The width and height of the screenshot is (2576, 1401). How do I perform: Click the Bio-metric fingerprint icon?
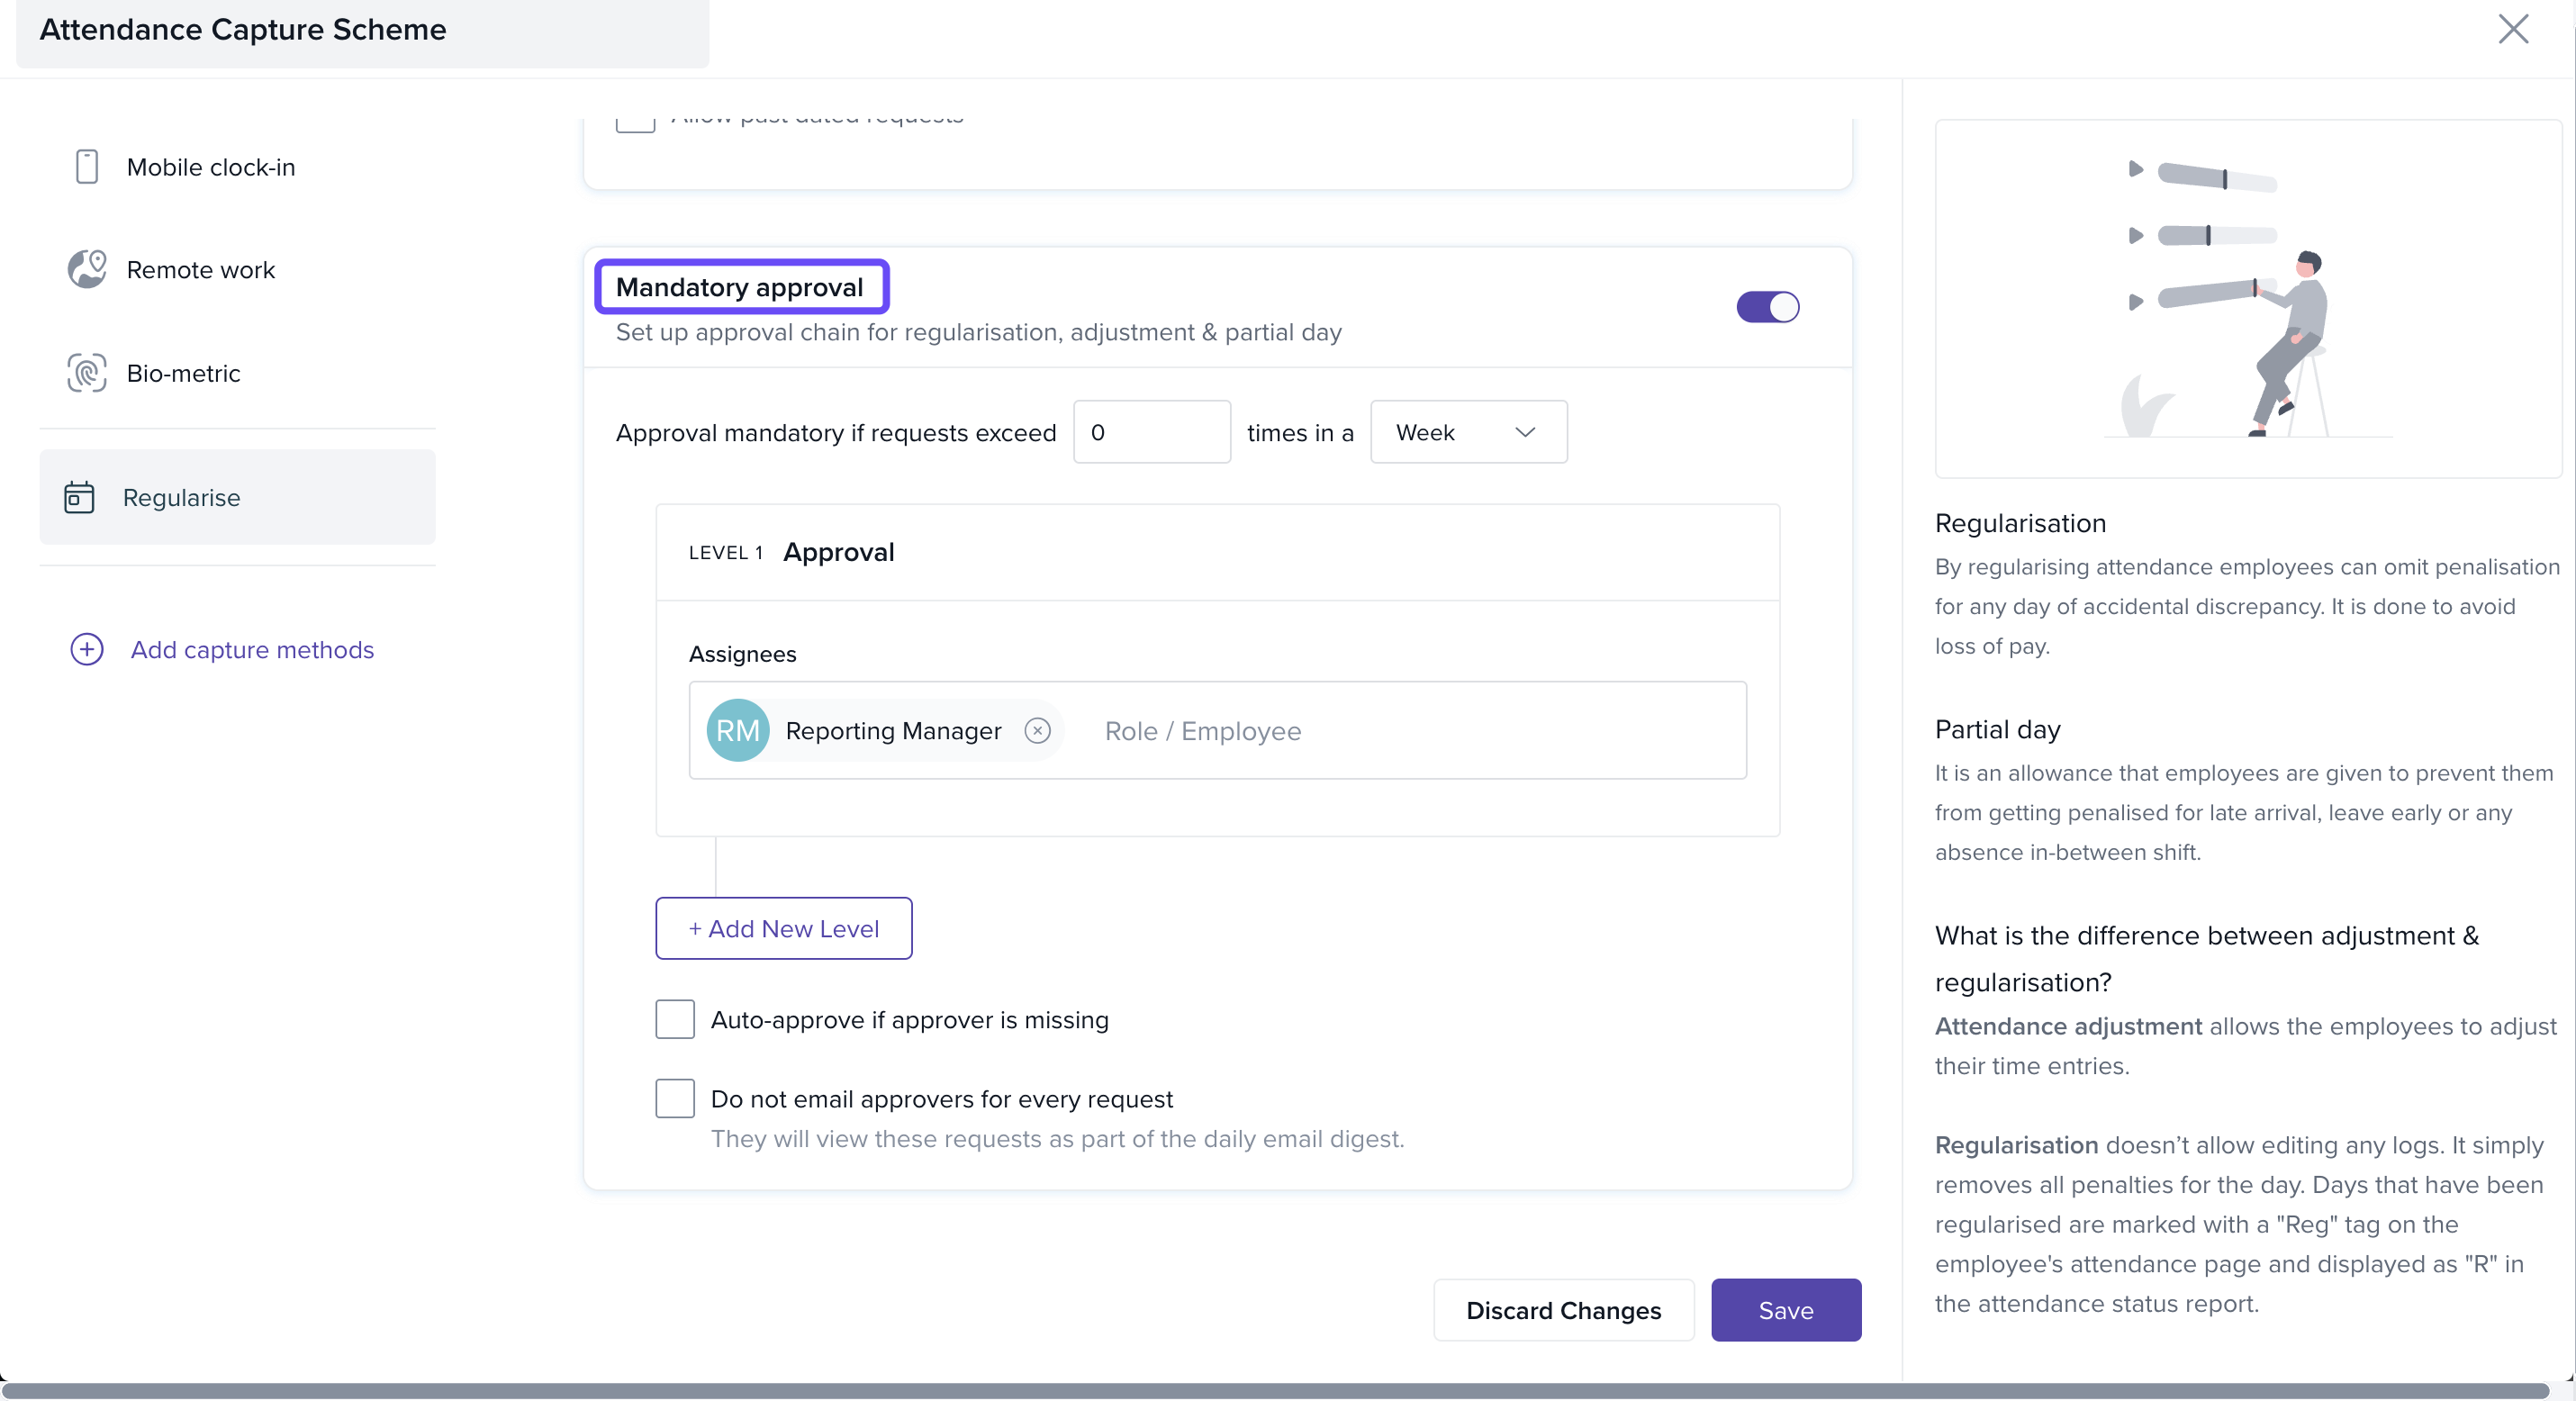tap(87, 373)
